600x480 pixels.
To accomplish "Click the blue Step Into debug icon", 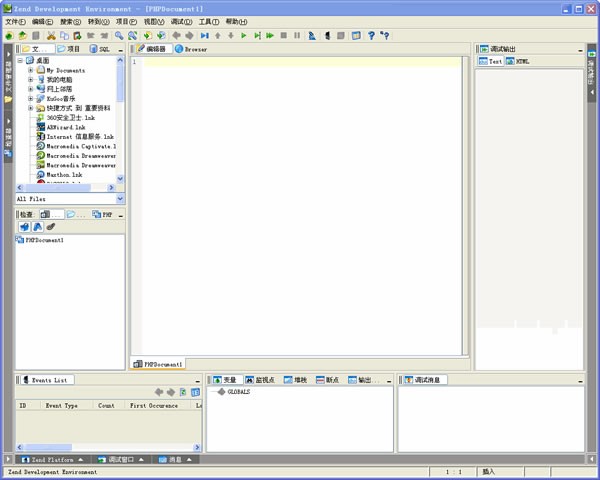I will (x=205, y=36).
